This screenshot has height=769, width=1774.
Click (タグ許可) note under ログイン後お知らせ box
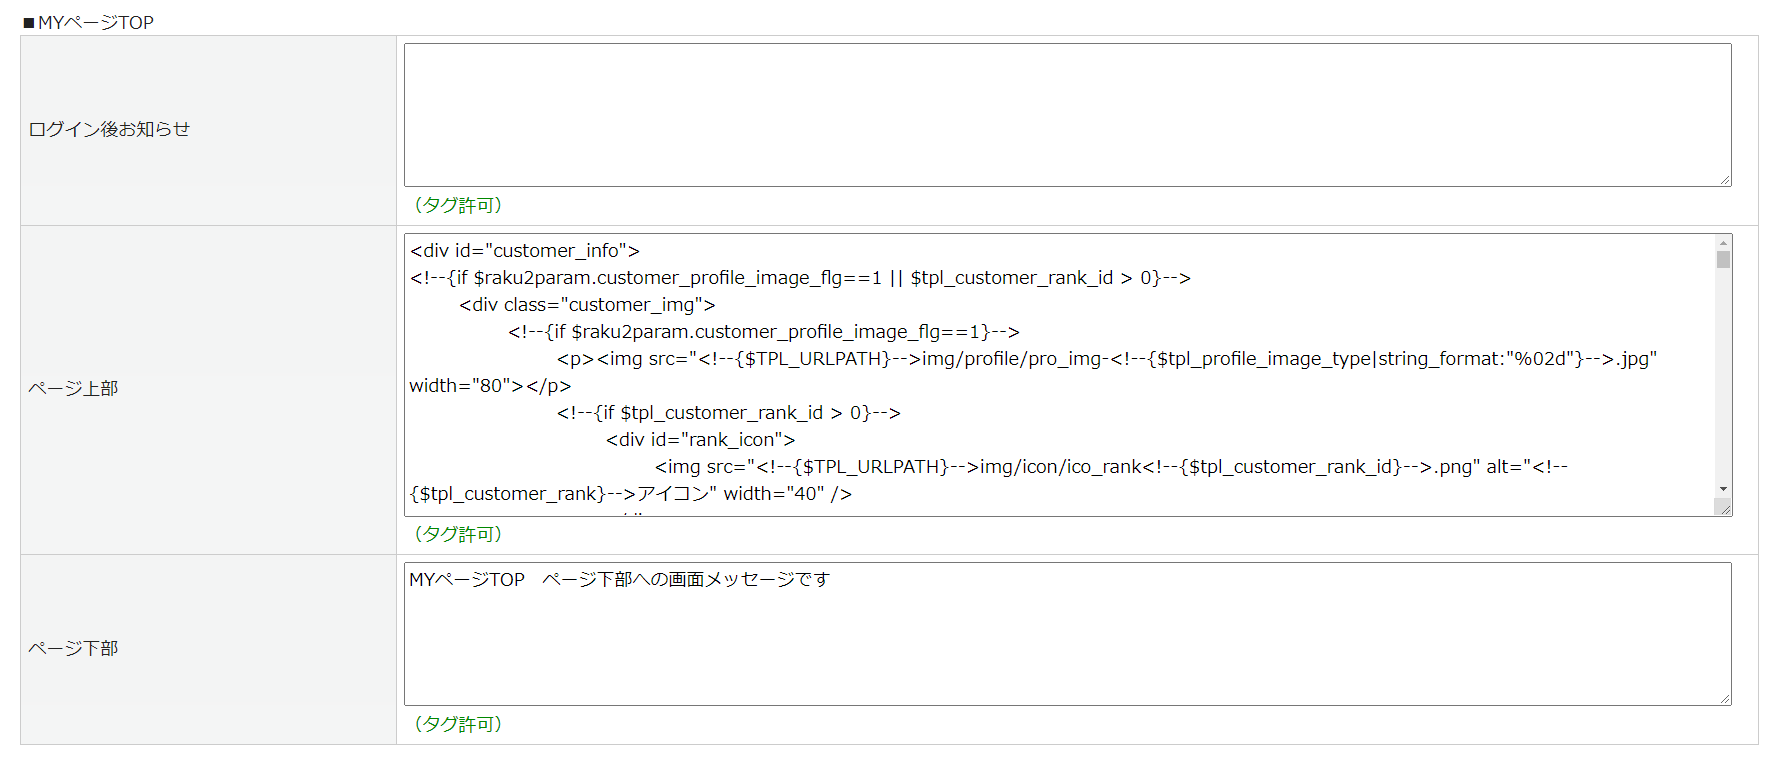pos(458,205)
